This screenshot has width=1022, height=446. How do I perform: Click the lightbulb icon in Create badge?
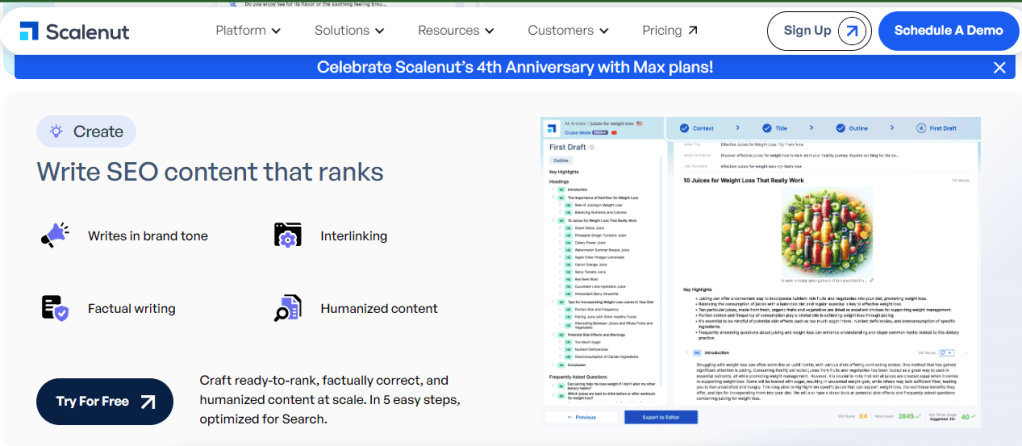tap(57, 131)
